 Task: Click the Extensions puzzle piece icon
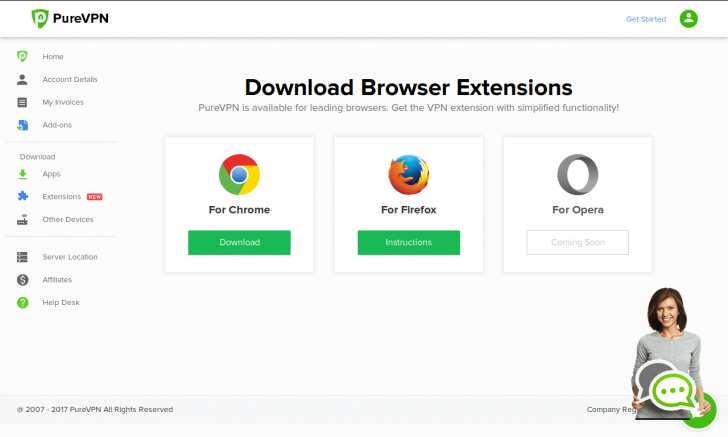pyautogui.click(x=22, y=196)
